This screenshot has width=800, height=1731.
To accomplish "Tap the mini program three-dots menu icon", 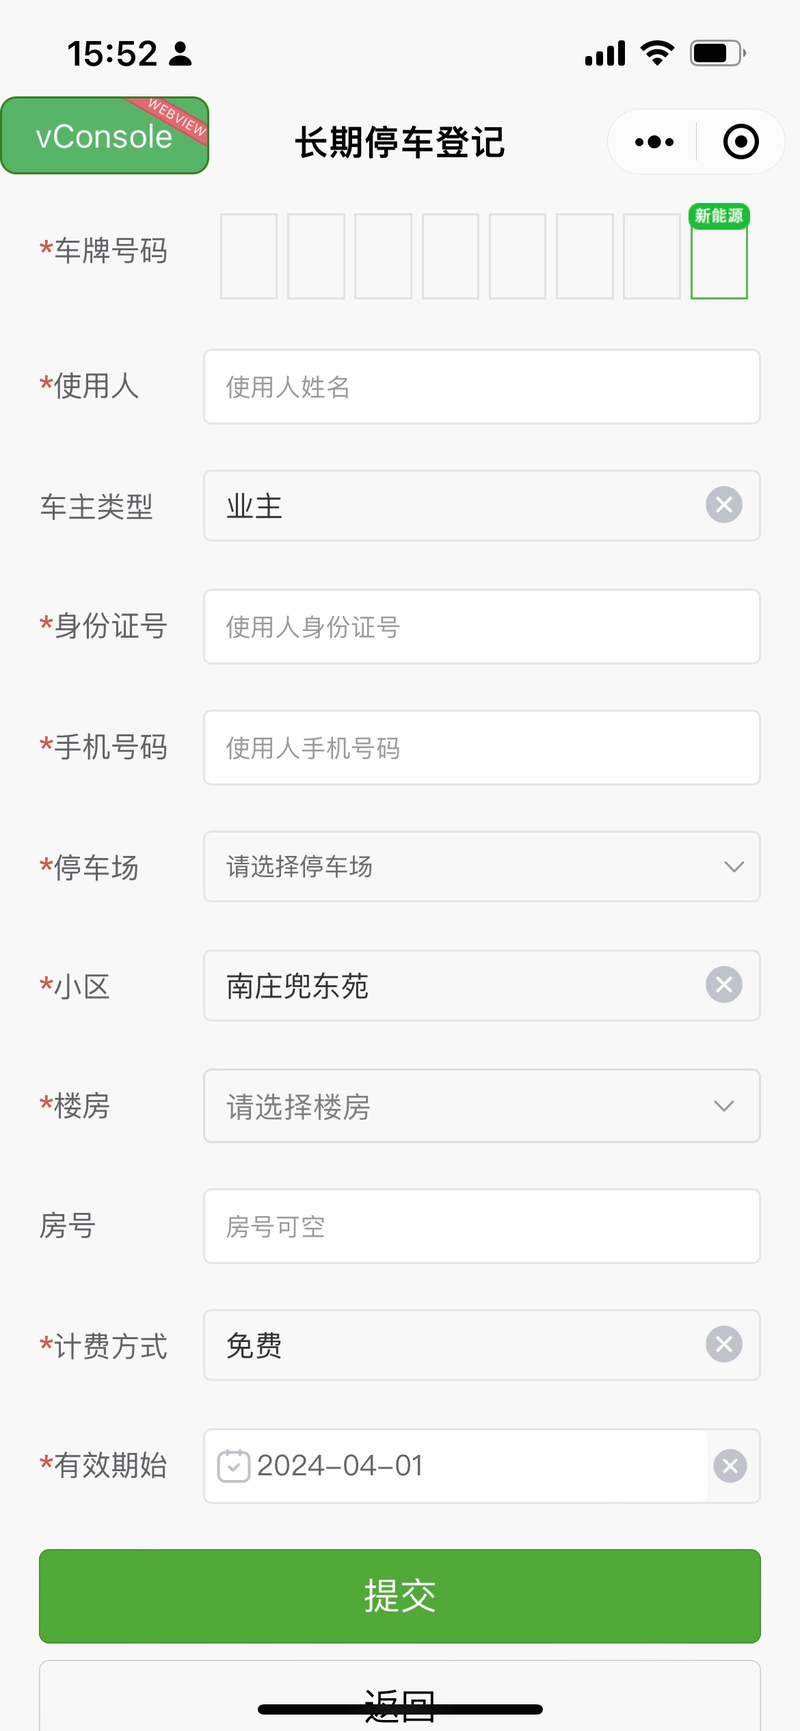I will [x=654, y=142].
